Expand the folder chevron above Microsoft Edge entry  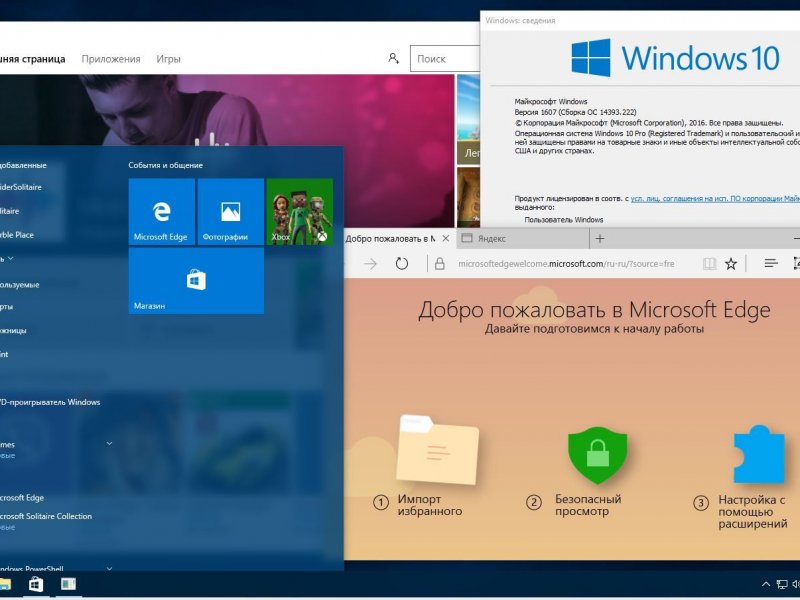(x=109, y=444)
